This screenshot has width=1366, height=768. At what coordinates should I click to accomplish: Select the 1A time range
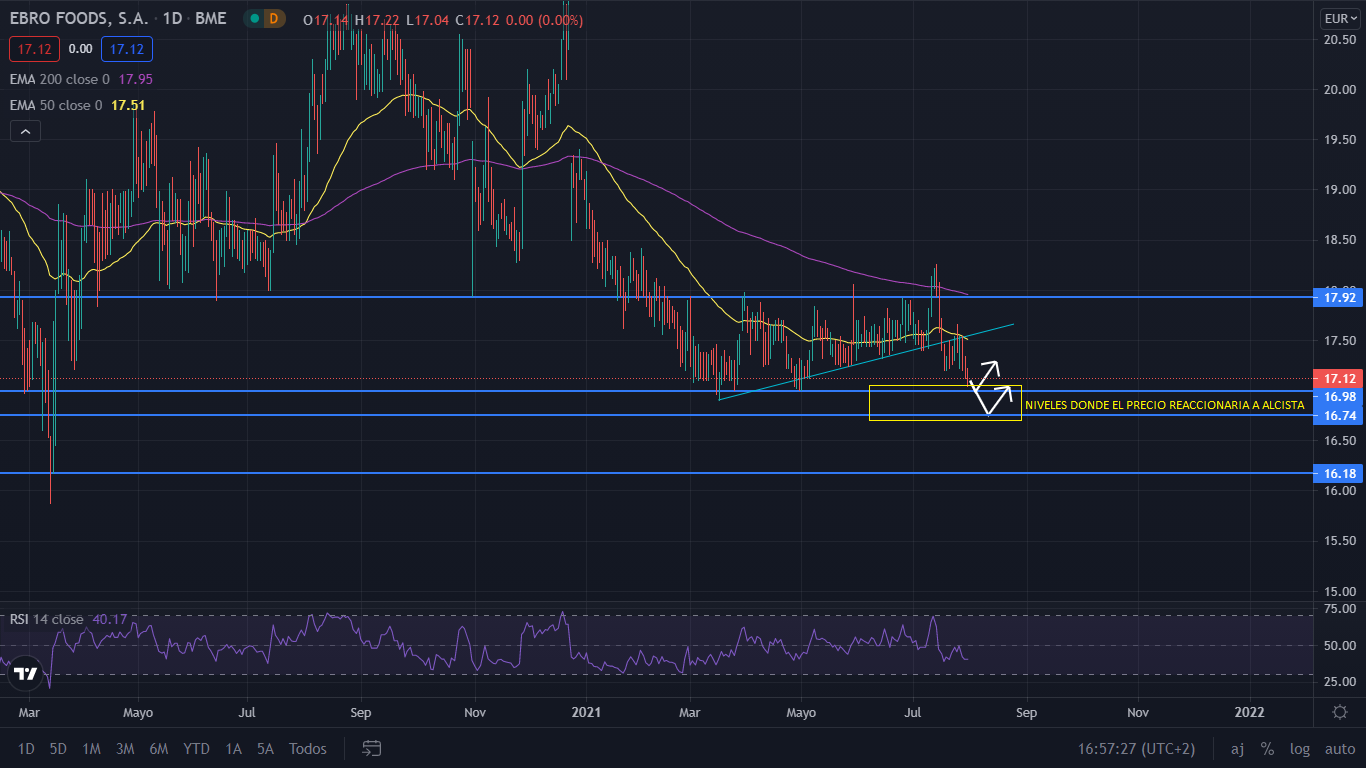[233, 748]
